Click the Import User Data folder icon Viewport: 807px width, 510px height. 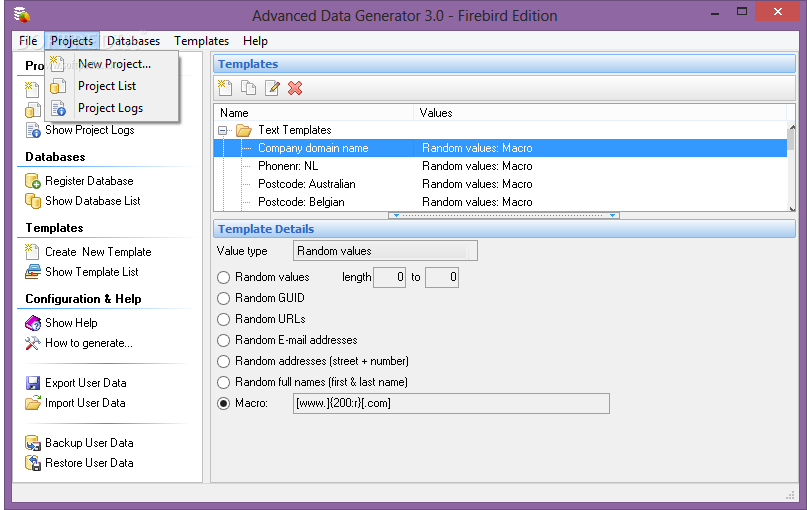pyautogui.click(x=33, y=402)
